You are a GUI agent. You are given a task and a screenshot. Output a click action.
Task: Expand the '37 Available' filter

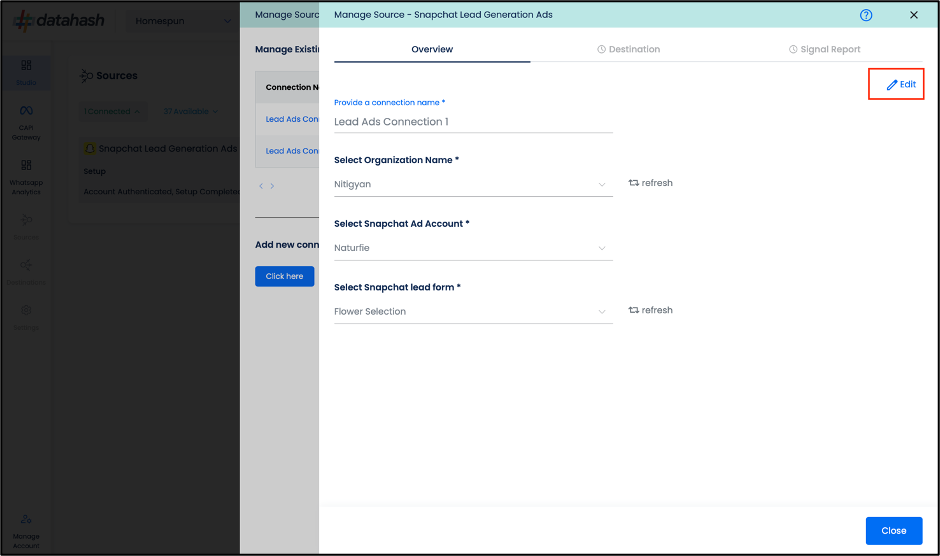pos(191,112)
